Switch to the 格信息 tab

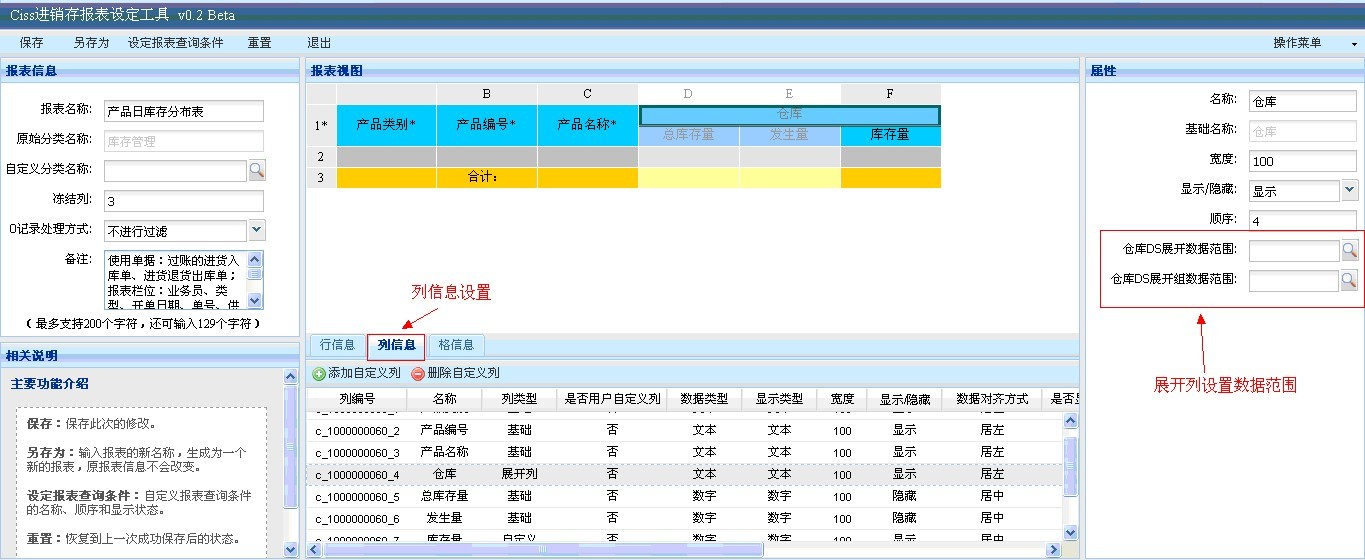(x=456, y=345)
